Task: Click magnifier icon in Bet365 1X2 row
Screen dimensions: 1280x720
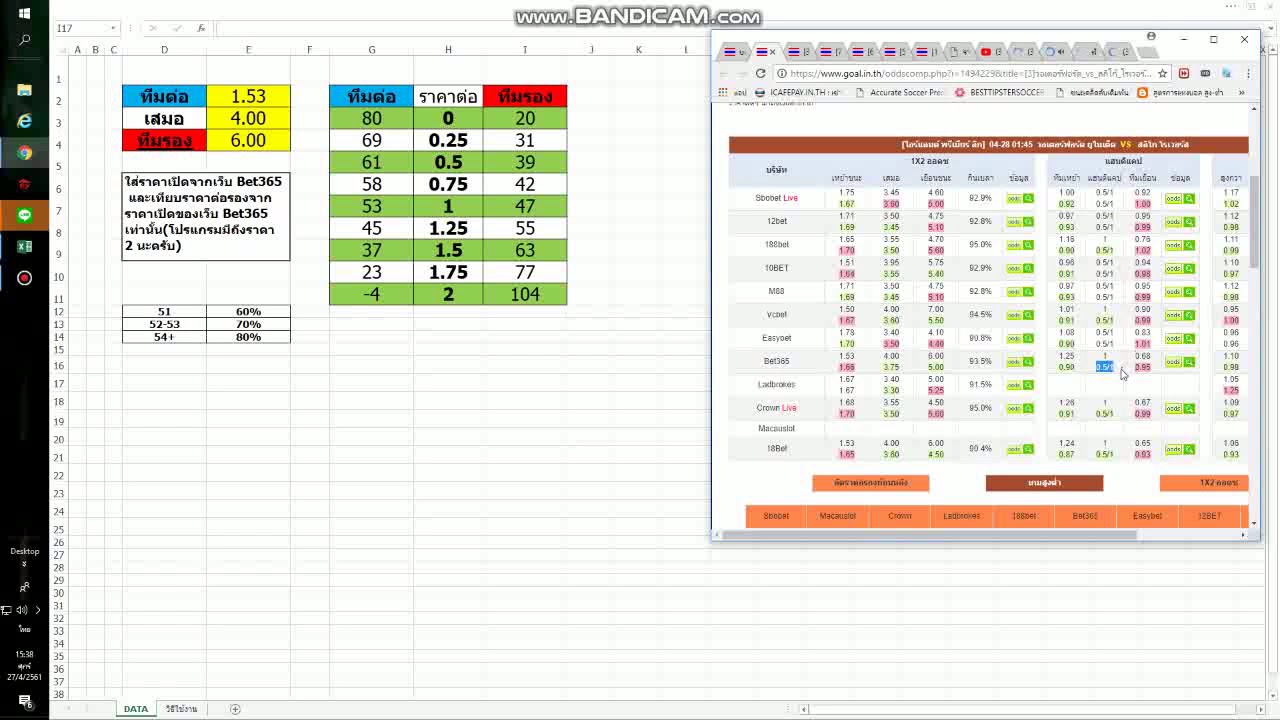Action: [x=1028, y=361]
